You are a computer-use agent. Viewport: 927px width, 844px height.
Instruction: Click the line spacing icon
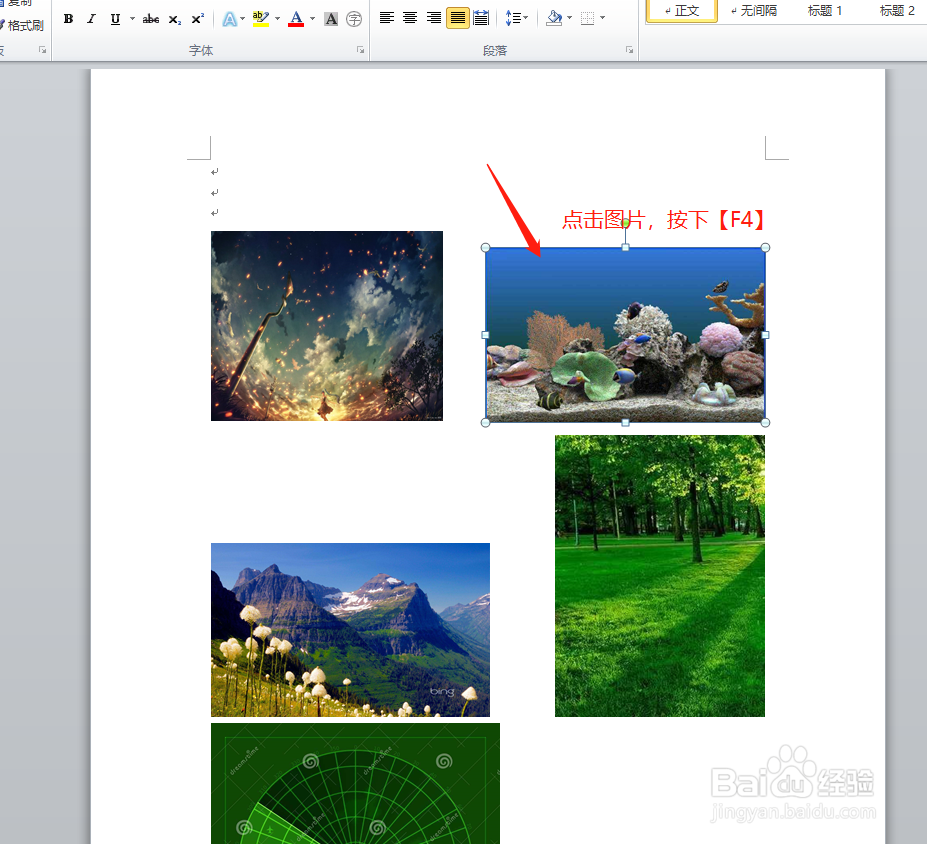click(513, 18)
